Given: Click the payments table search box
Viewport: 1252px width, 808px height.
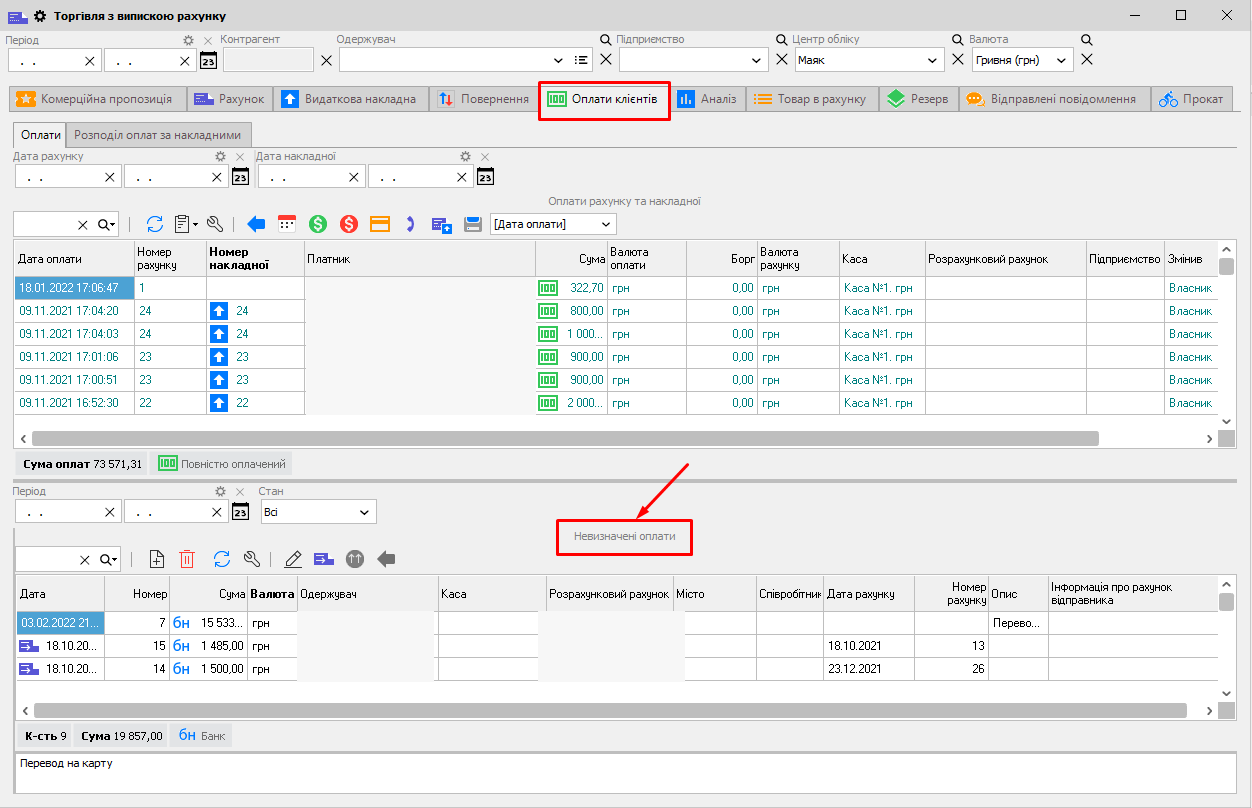Looking at the screenshot, I should 43,225.
